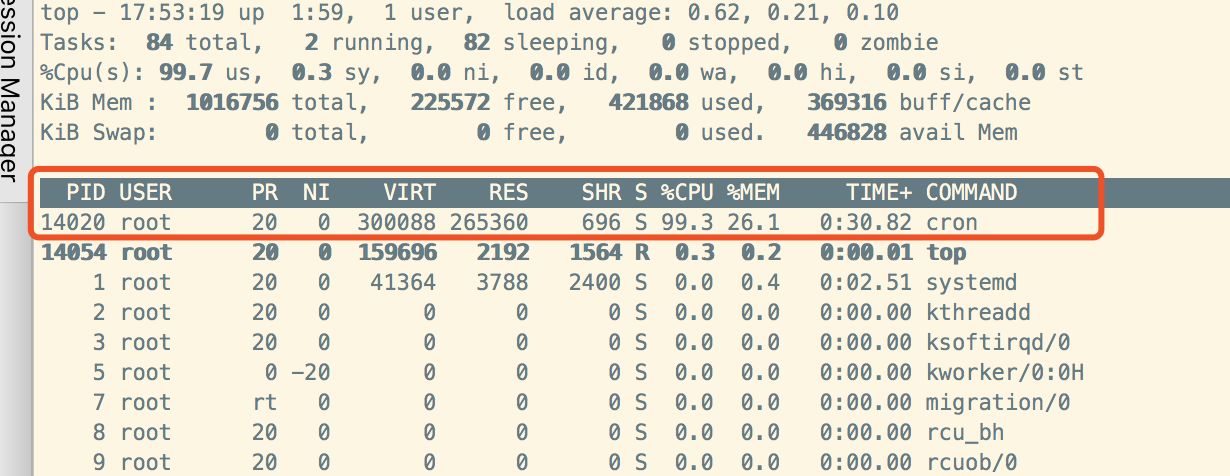Select the R state of the top process
The height and width of the screenshot is (476, 1230).
click(x=641, y=252)
